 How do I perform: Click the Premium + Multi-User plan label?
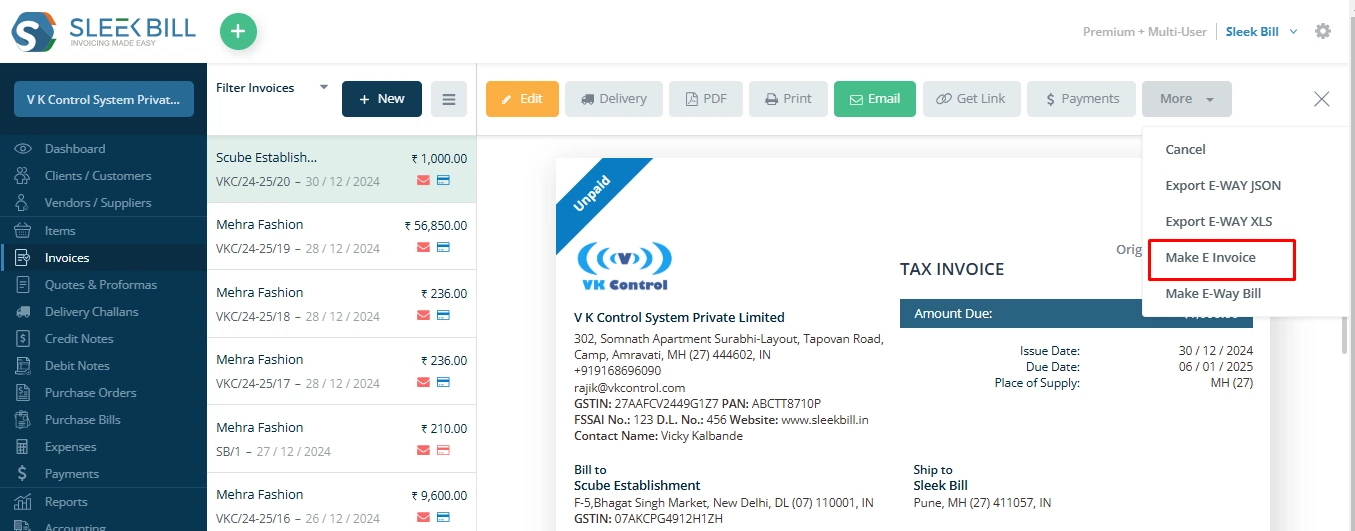tap(1144, 32)
